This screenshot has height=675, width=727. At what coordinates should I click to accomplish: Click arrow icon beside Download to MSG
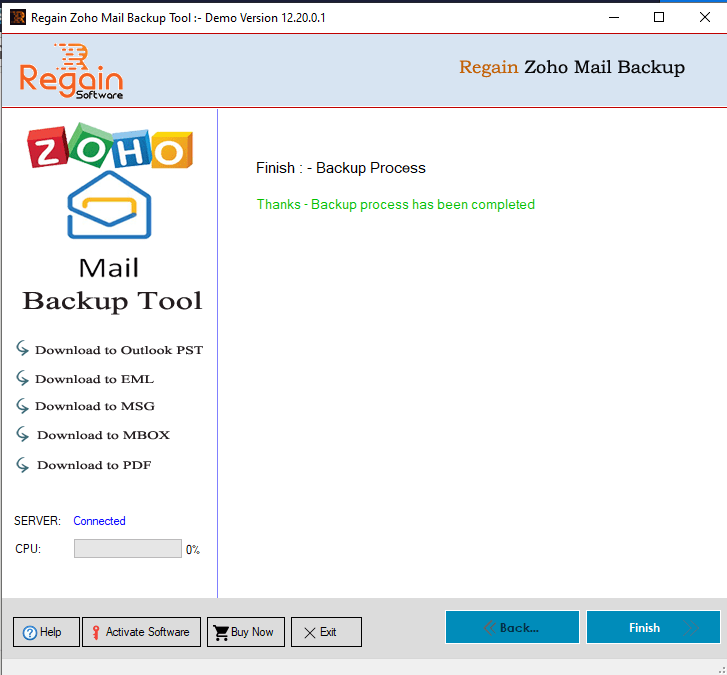pyautogui.click(x=22, y=406)
